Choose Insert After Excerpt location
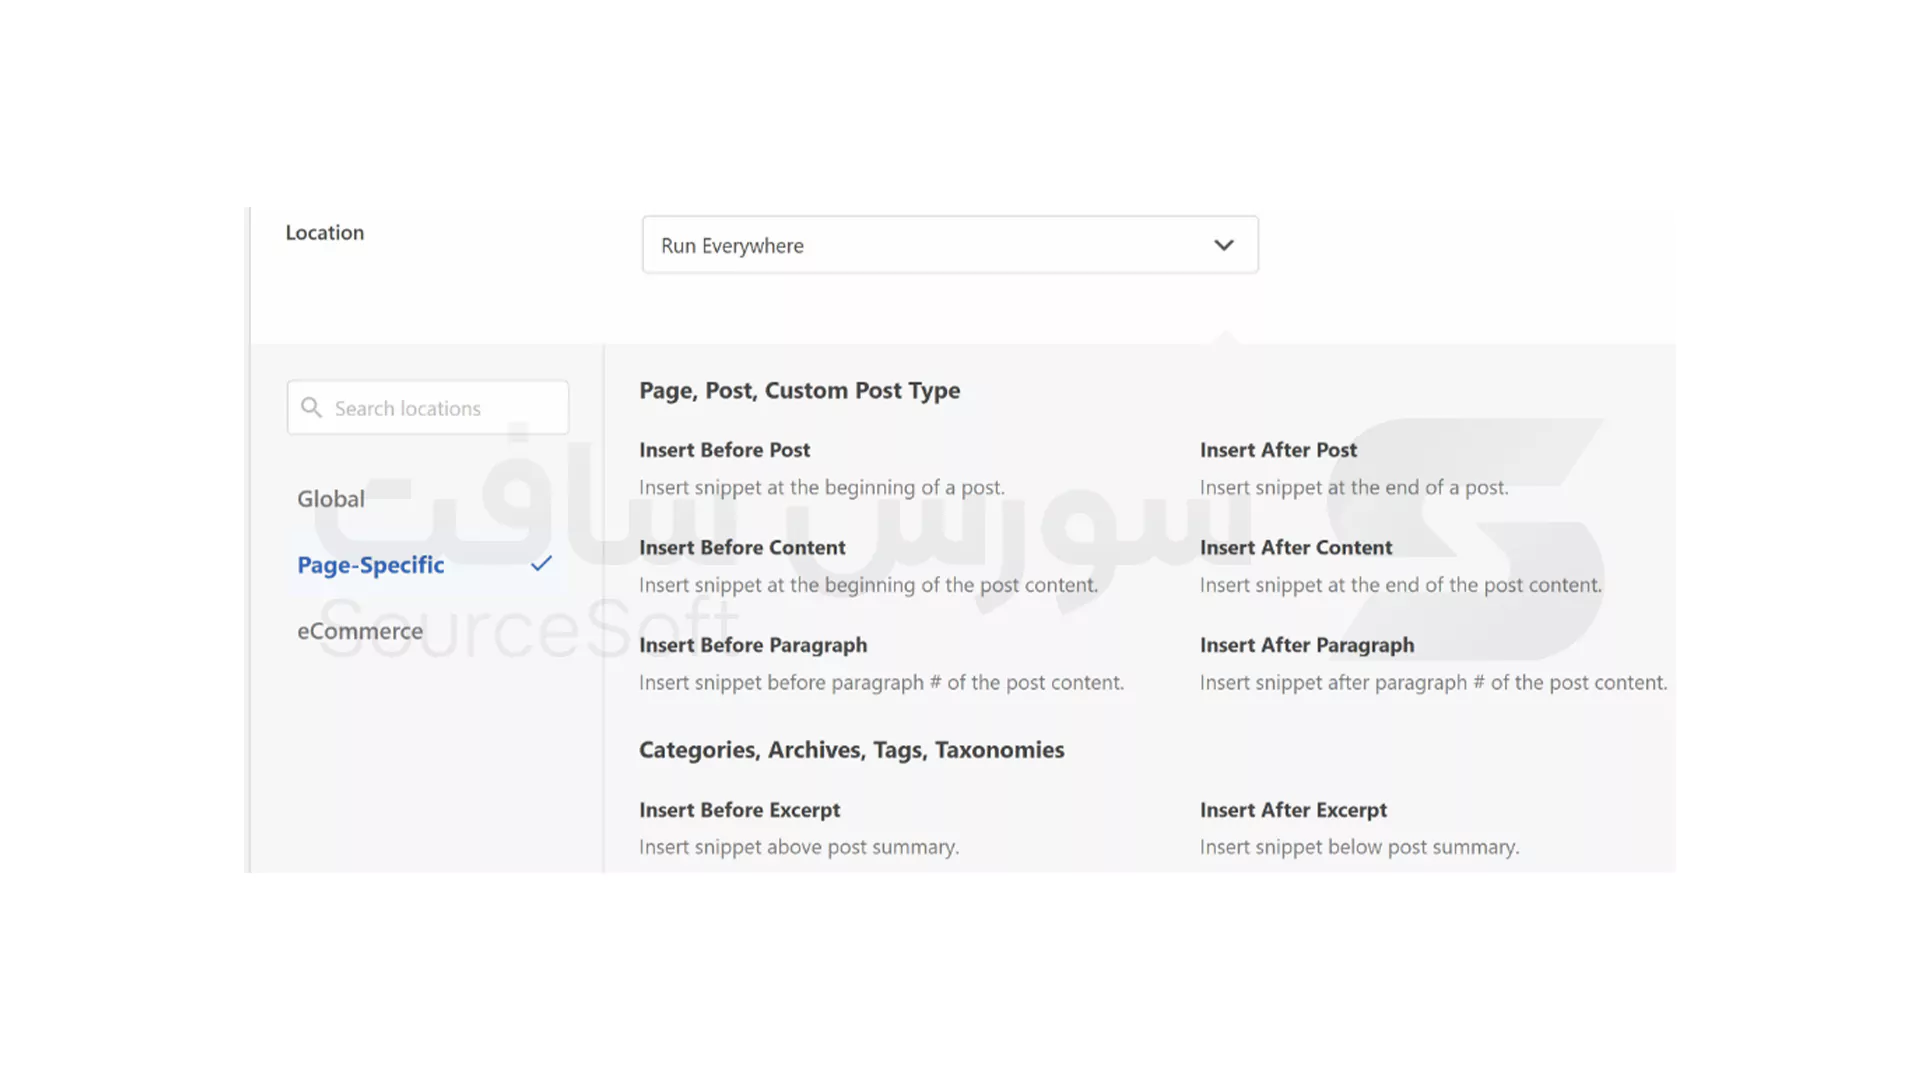This screenshot has width=1920, height=1080. (x=1293, y=810)
